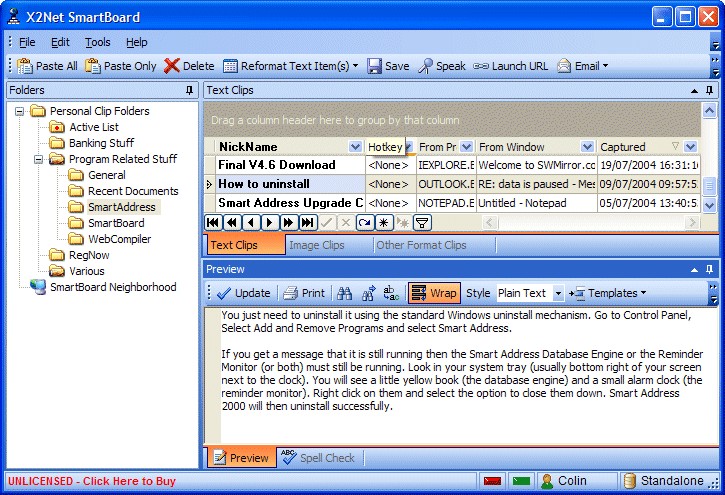Click UNLICENSED - Click Here to Buy
The image size is (725, 495).
pos(91,481)
